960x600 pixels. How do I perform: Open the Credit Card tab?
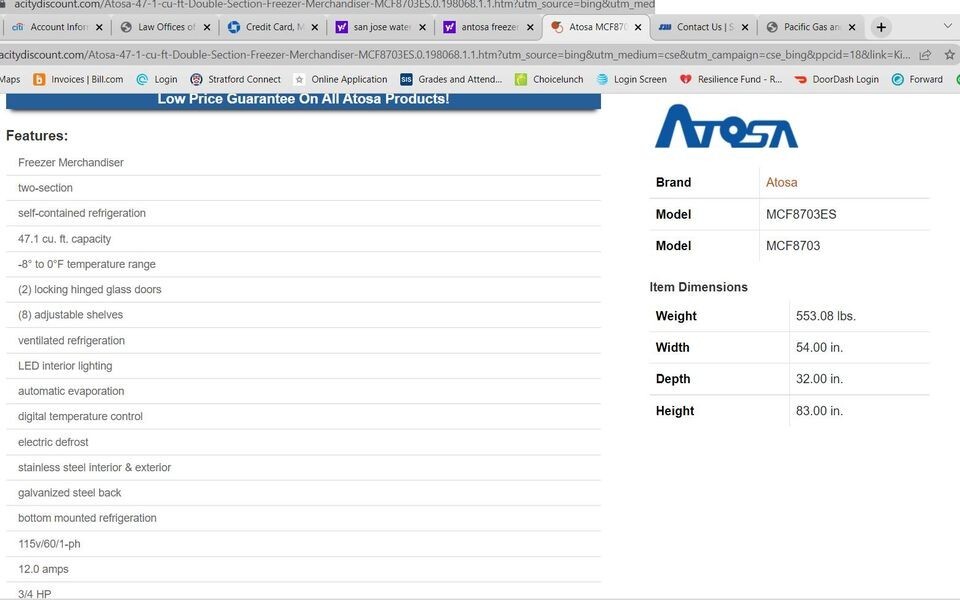[274, 27]
